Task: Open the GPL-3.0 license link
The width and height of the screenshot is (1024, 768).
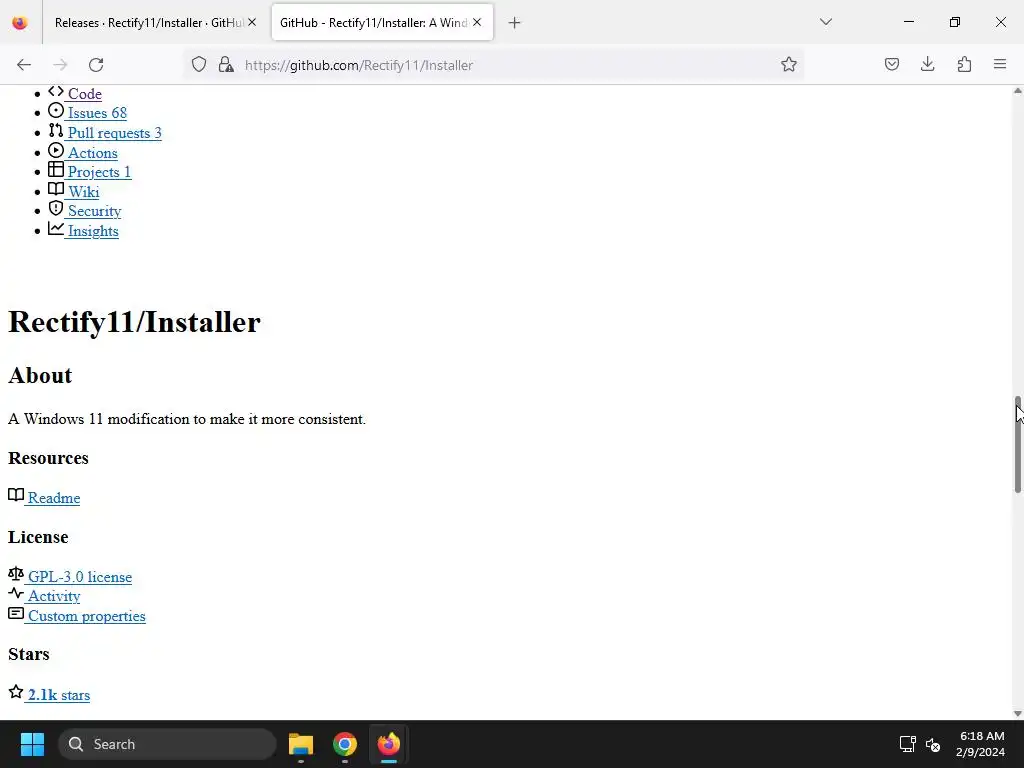Action: point(80,577)
